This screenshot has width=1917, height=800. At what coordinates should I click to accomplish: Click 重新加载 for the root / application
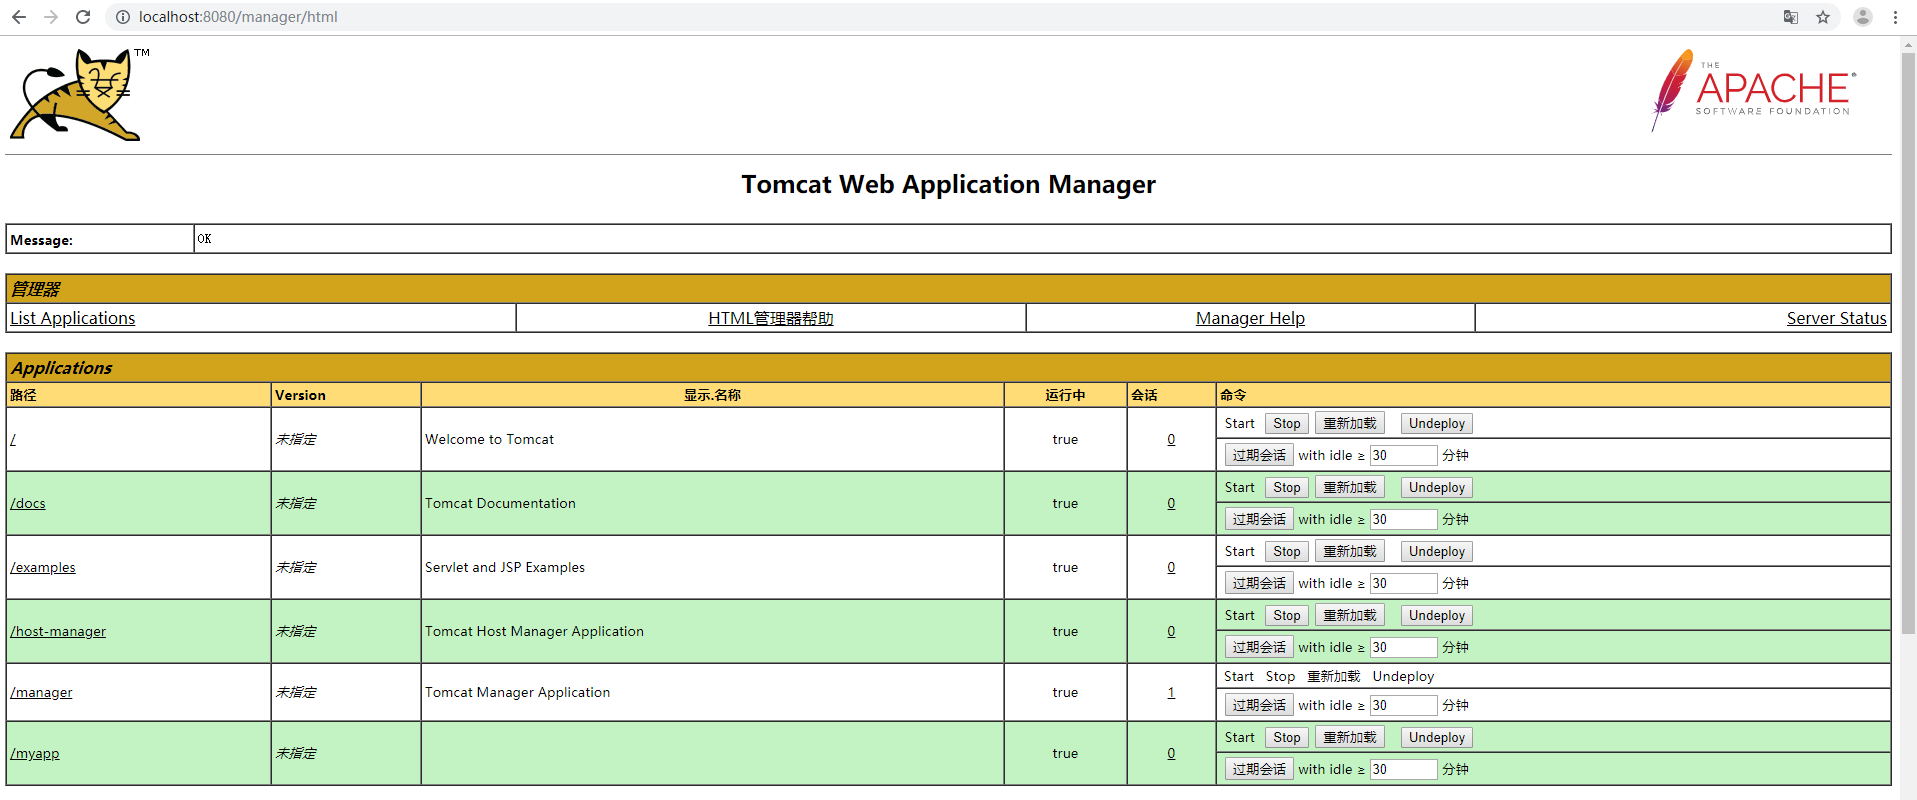tap(1350, 423)
